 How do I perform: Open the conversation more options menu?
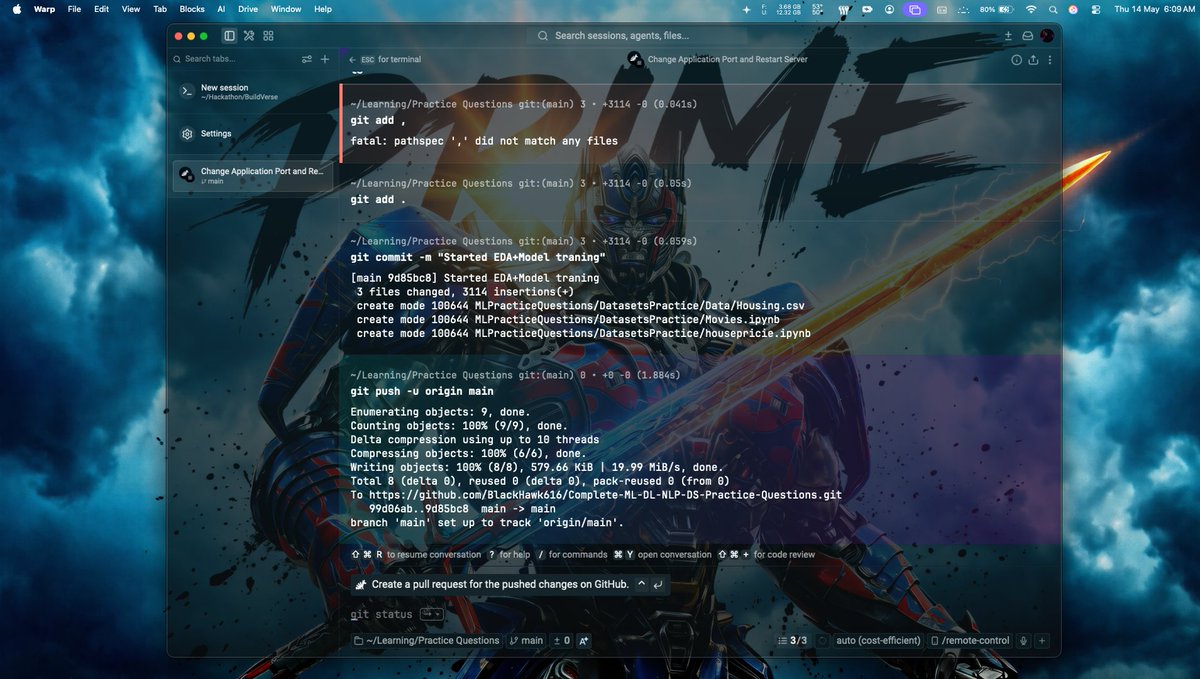pyautogui.click(x=1049, y=59)
